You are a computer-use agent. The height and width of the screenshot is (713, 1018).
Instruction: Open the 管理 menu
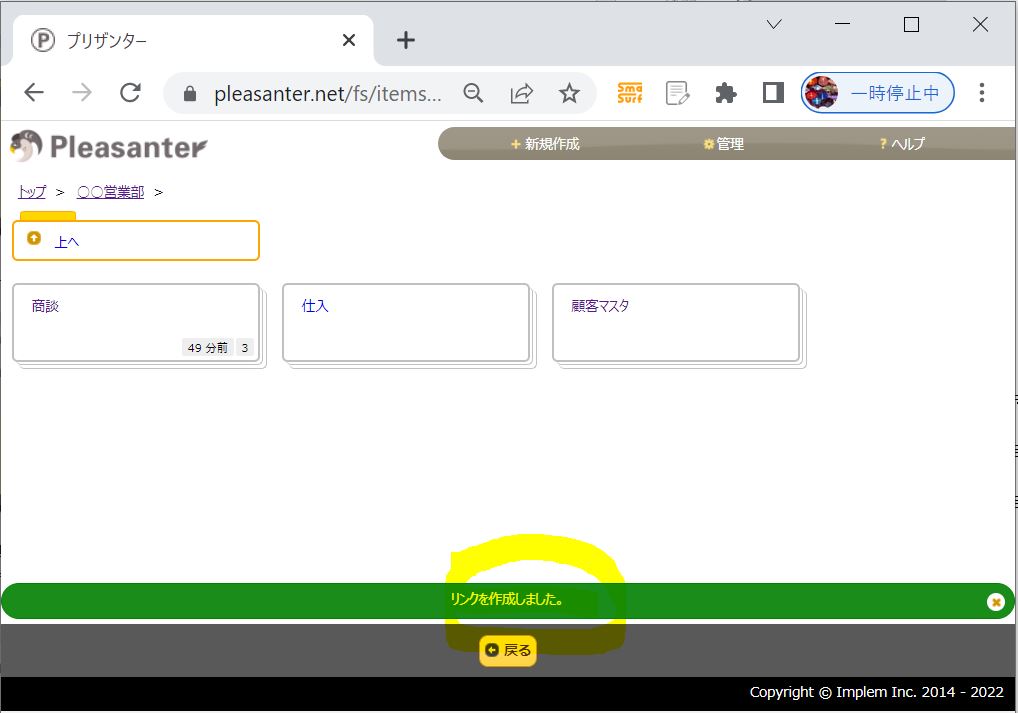coord(723,144)
